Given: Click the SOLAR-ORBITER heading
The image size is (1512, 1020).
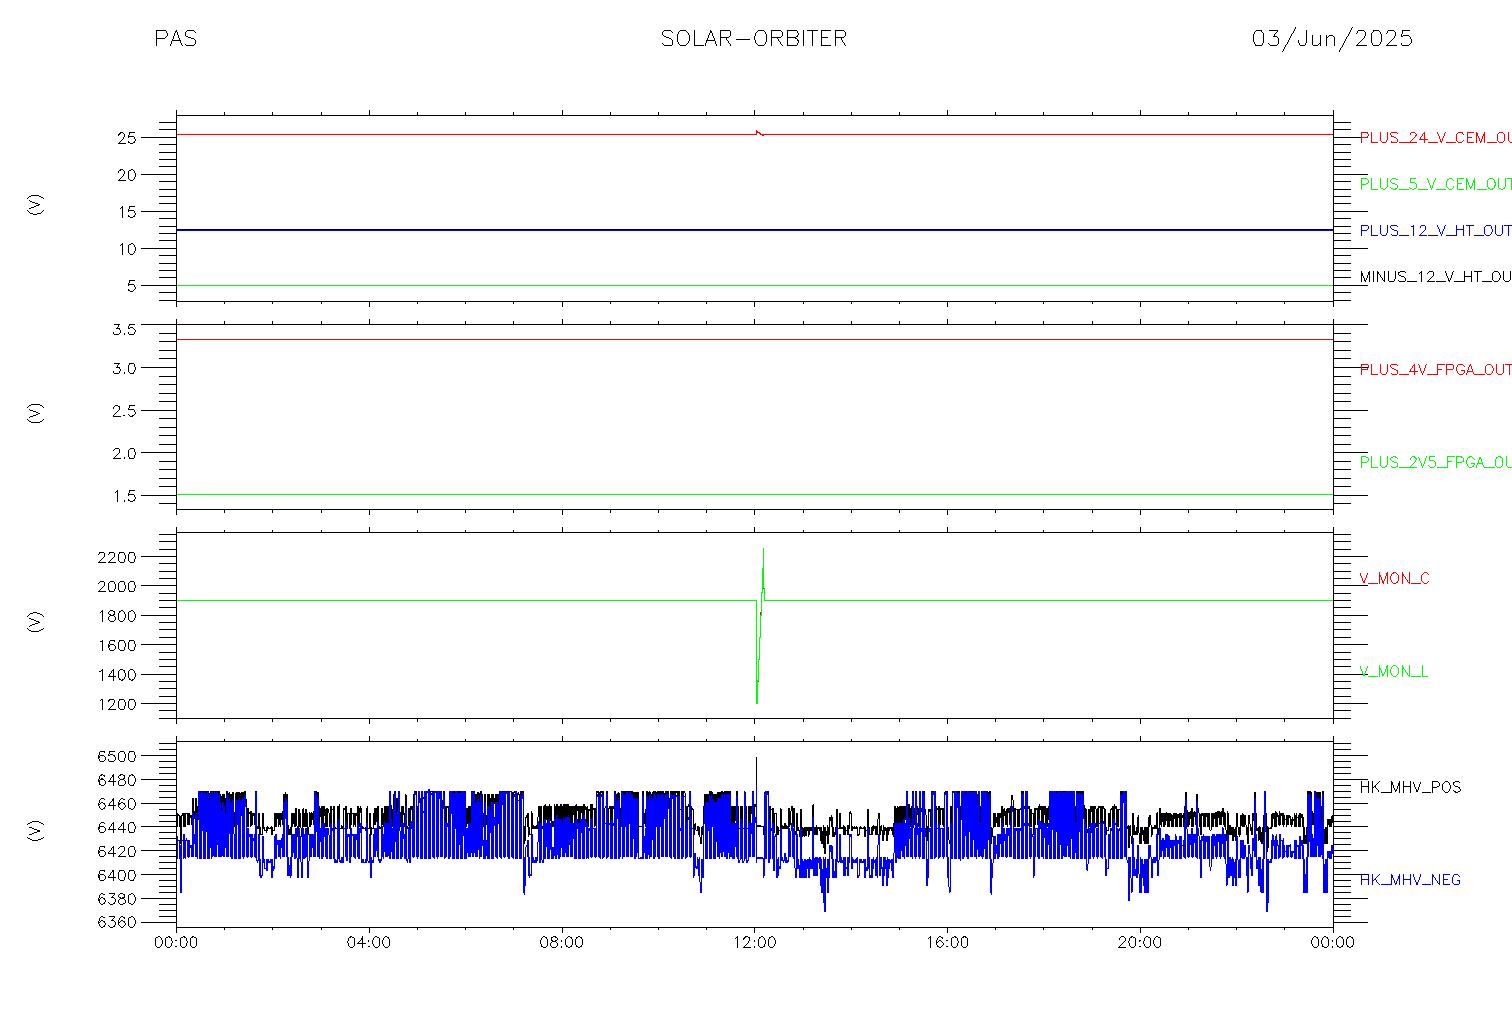Looking at the screenshot, I should pyautogui.click(x=754, y=39).
